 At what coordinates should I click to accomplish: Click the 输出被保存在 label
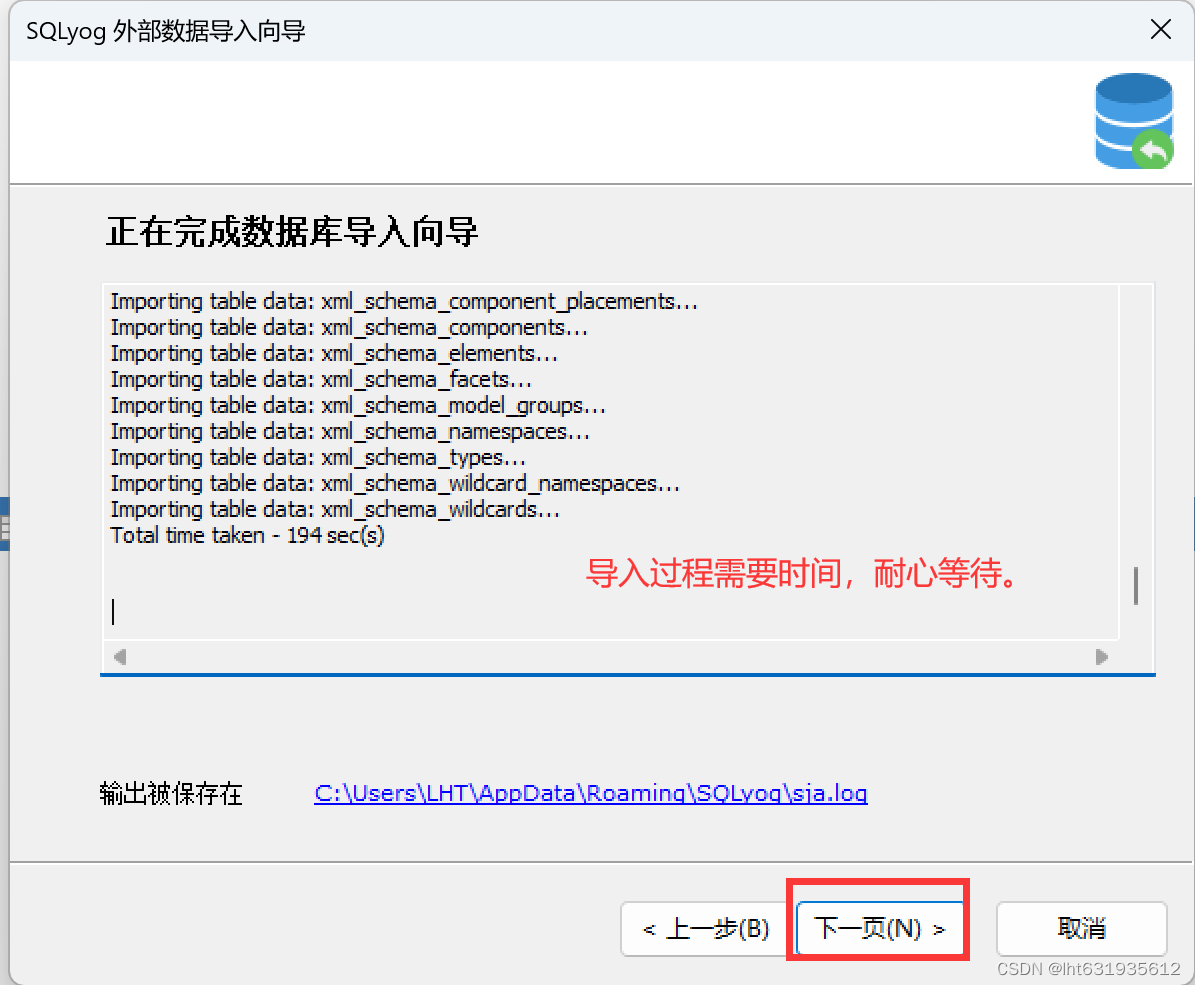(172, 793)
